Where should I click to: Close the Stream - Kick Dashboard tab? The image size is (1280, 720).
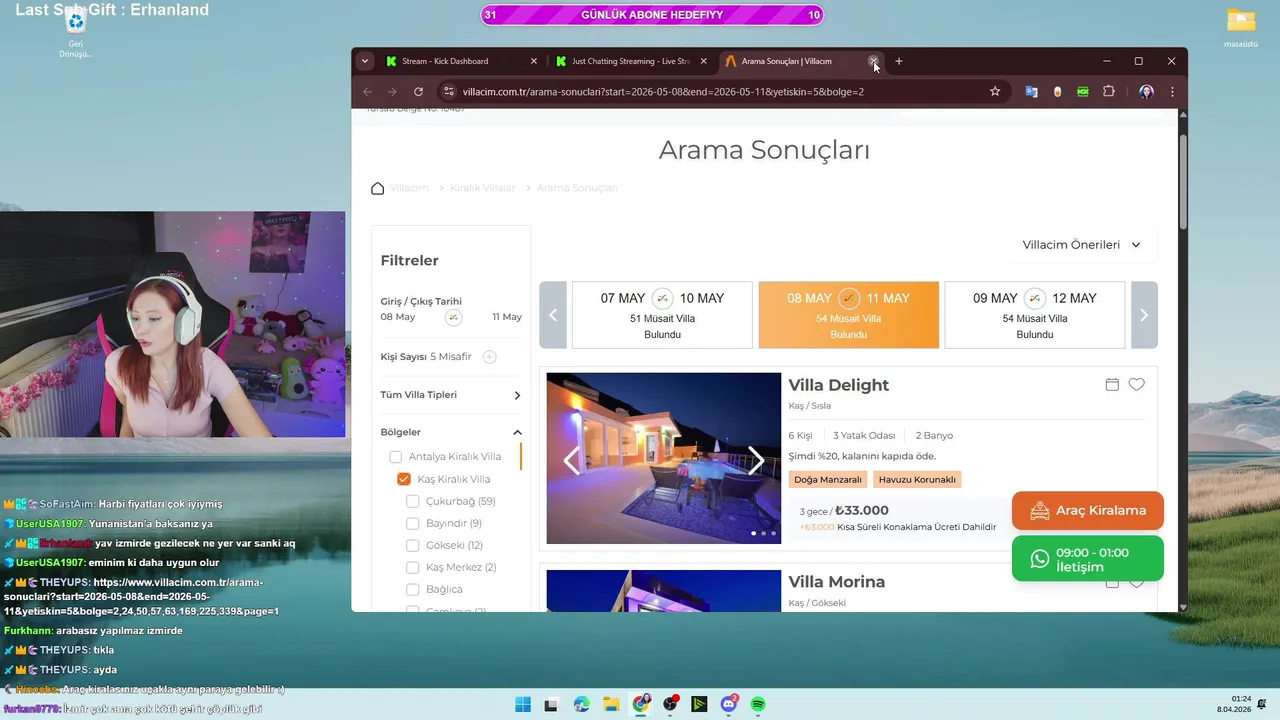(x=533, y=61)
